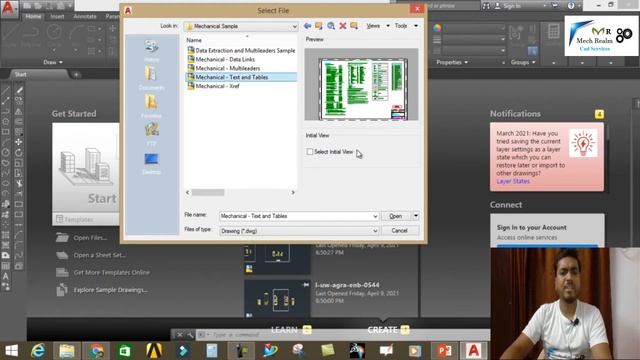The height and width of the screenshot is (360, 640).
Task: Open File Explorer from taskbar
Action: coord(67,351)
